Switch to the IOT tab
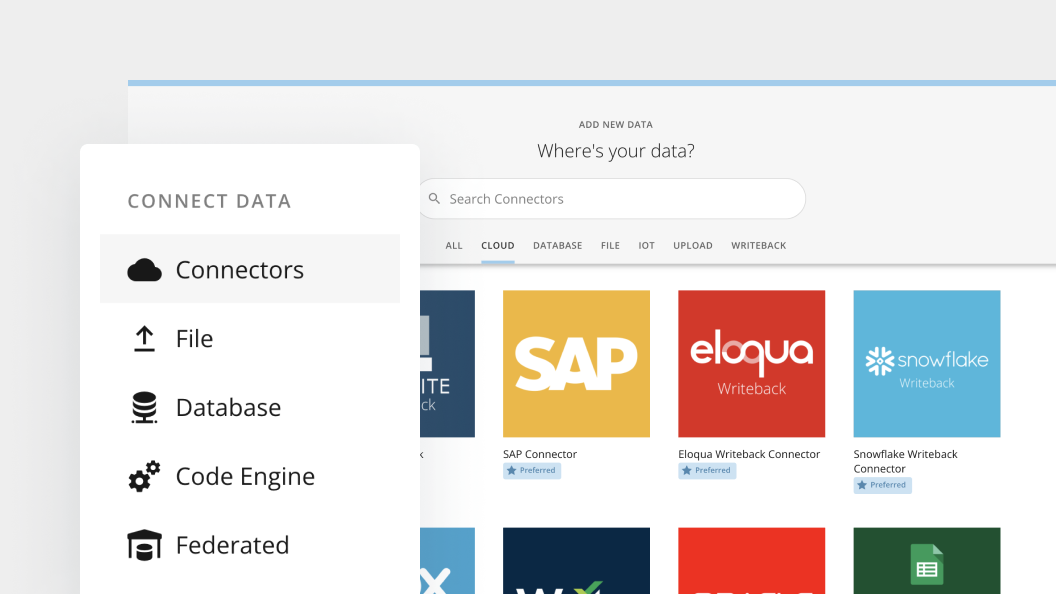This screenshot has width=1056, height=594. [x=647, y=246]
